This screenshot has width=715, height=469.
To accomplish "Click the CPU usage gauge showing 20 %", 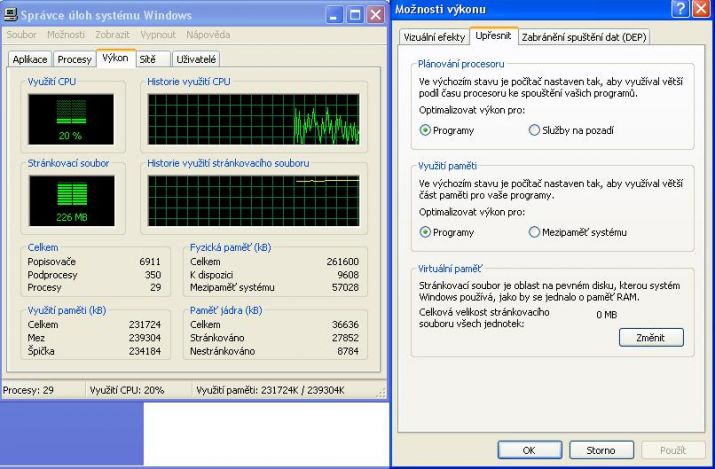I will (71, 119).
